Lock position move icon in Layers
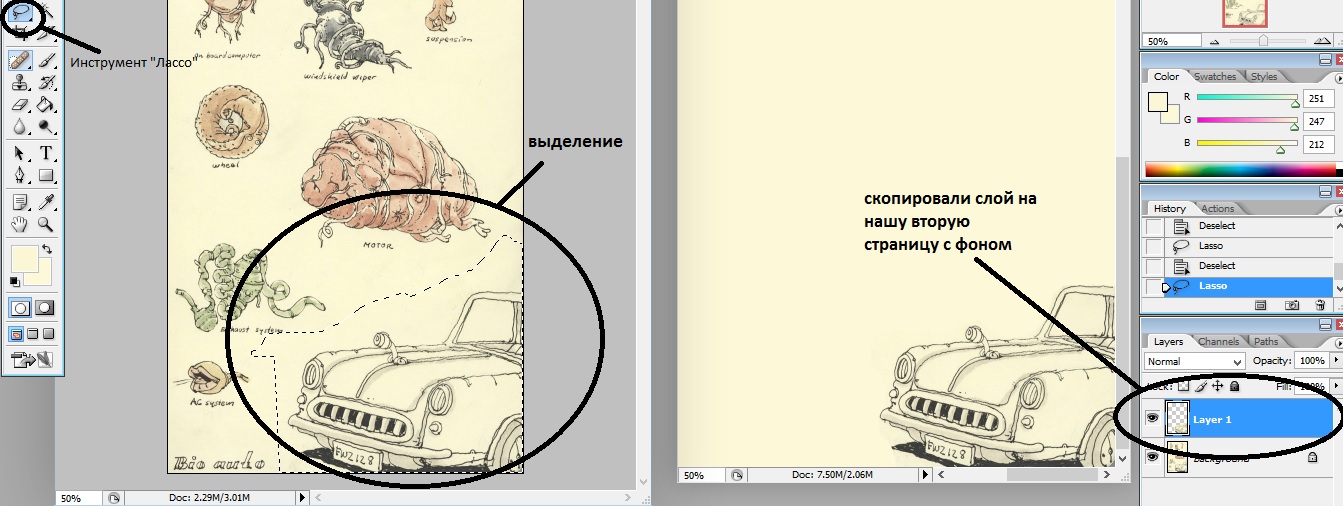Viewport: 1343px width, 506px height. pos(1217,386)
